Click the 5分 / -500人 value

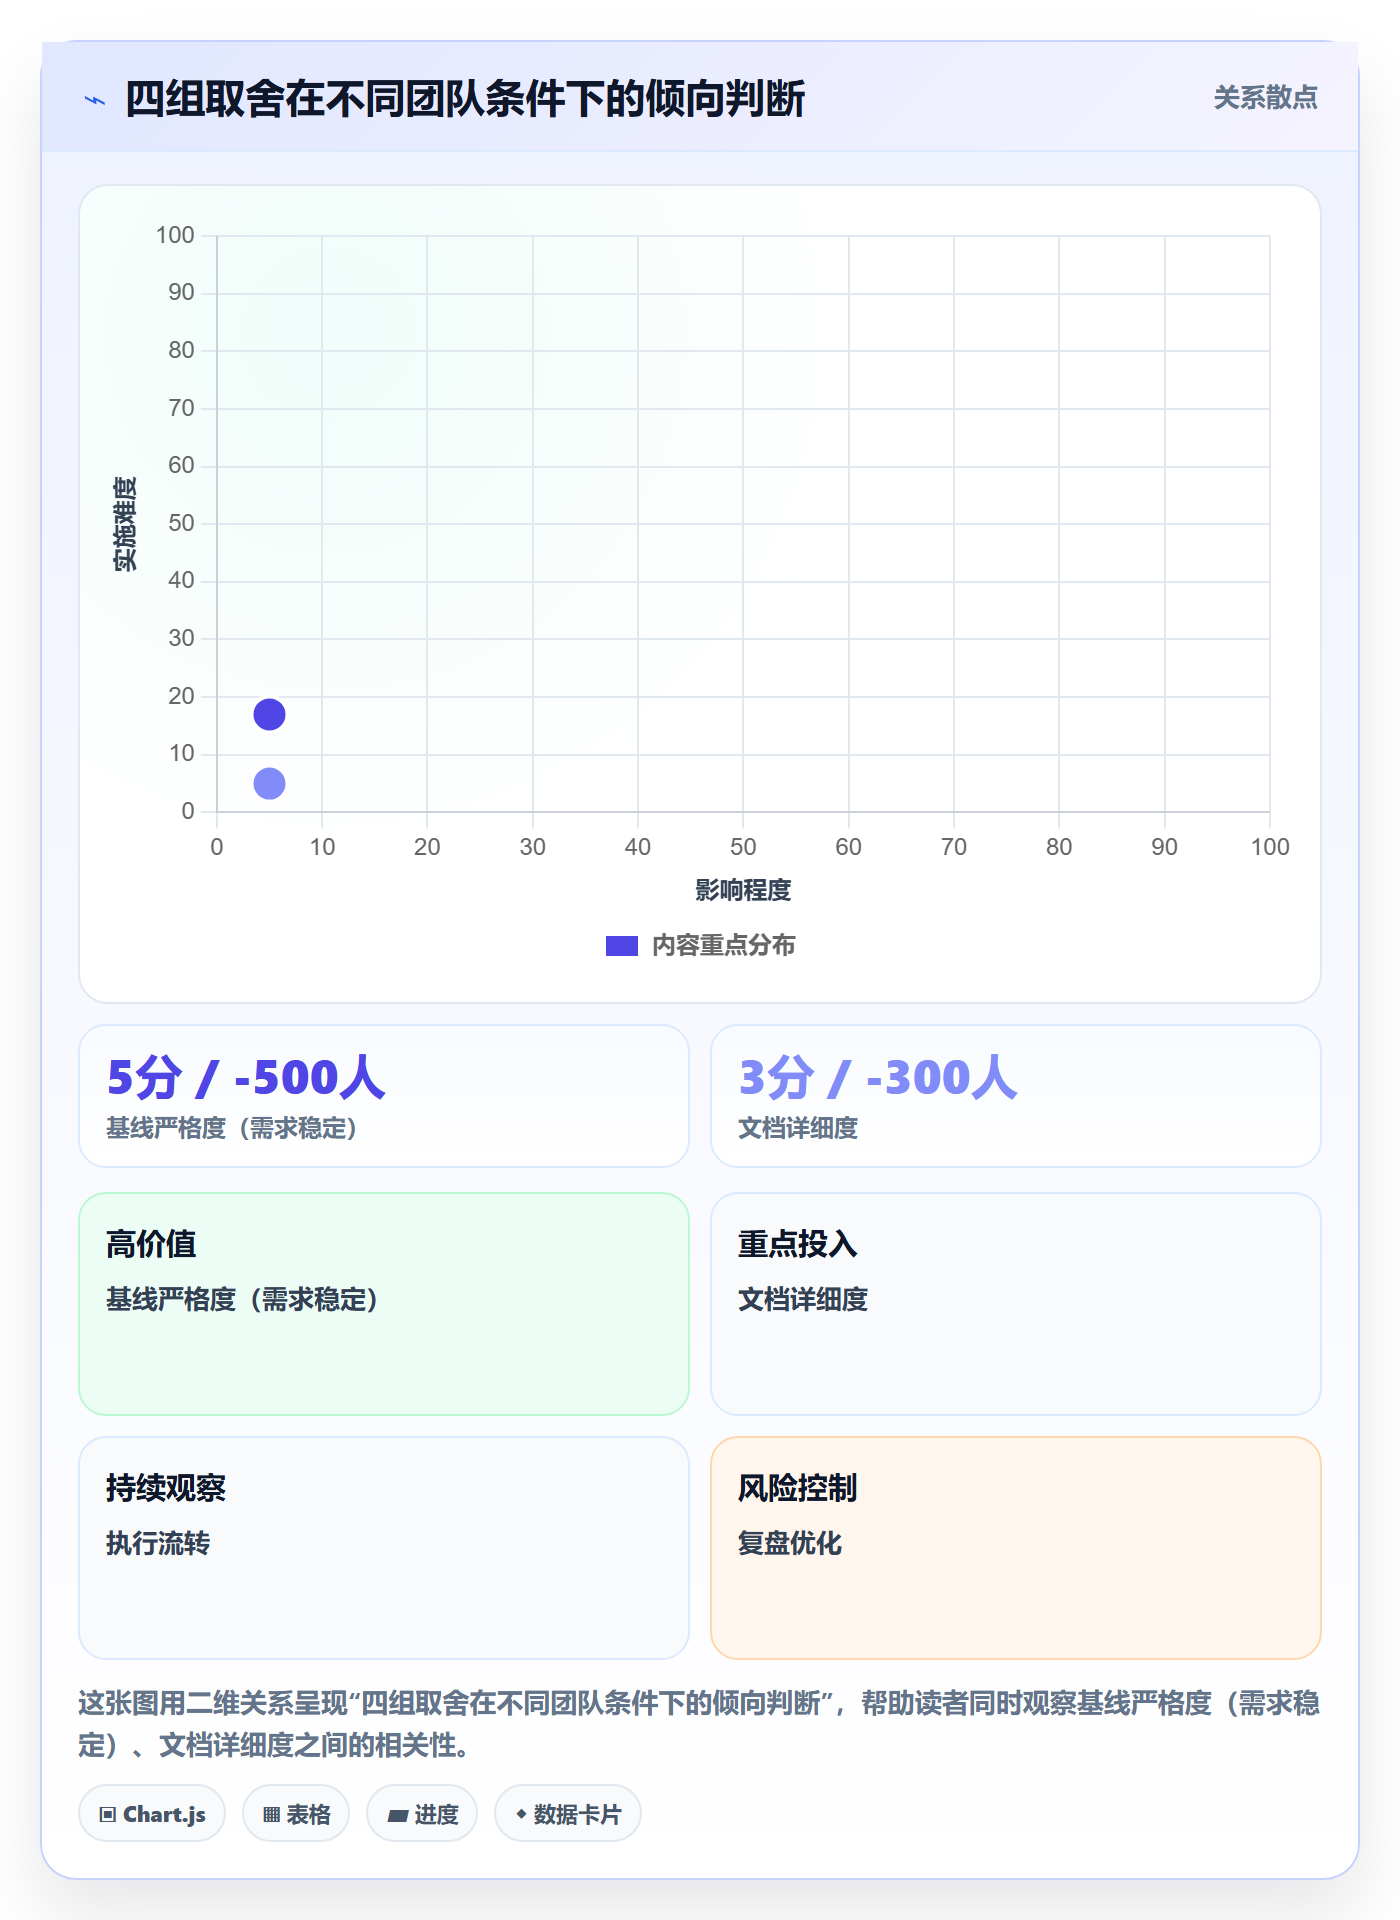[x=246, y=1078]
